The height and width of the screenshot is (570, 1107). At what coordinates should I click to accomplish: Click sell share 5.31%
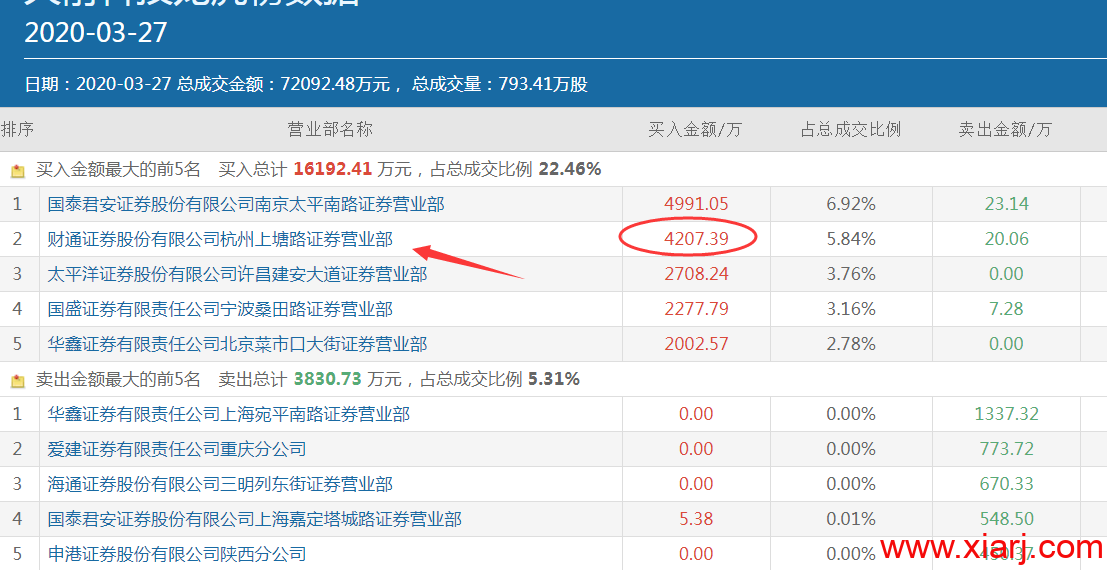pos(554,379)
